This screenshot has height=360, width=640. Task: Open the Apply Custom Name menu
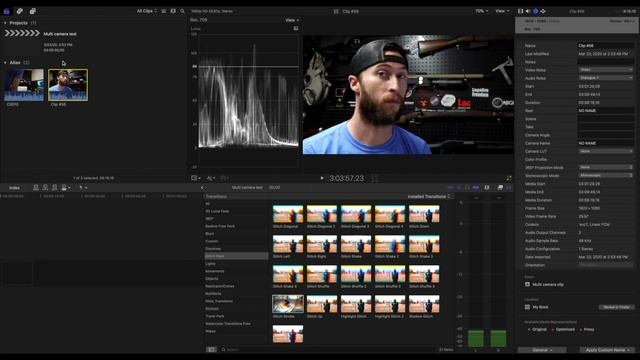pos(607,350)
